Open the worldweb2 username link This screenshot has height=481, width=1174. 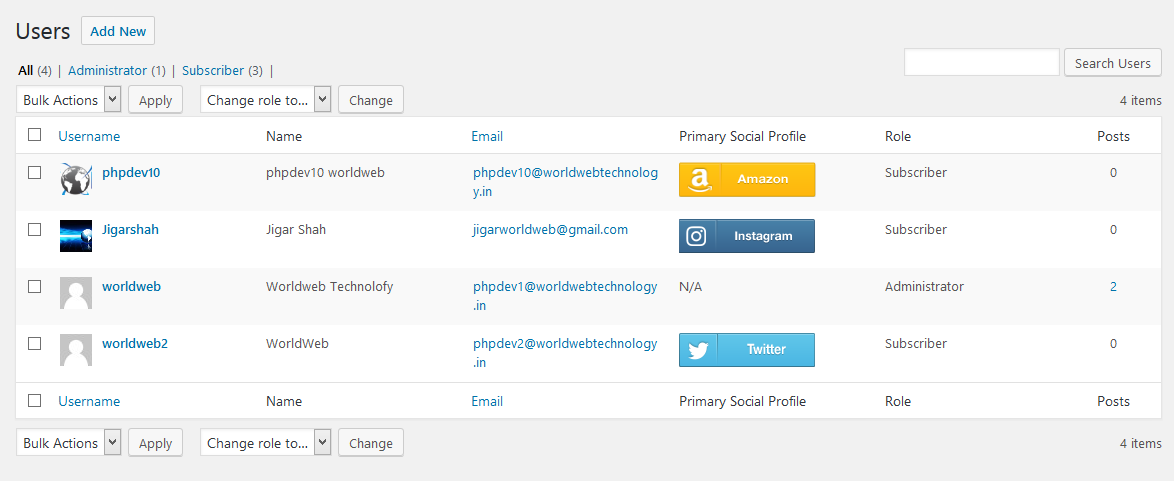coord(135,343)
